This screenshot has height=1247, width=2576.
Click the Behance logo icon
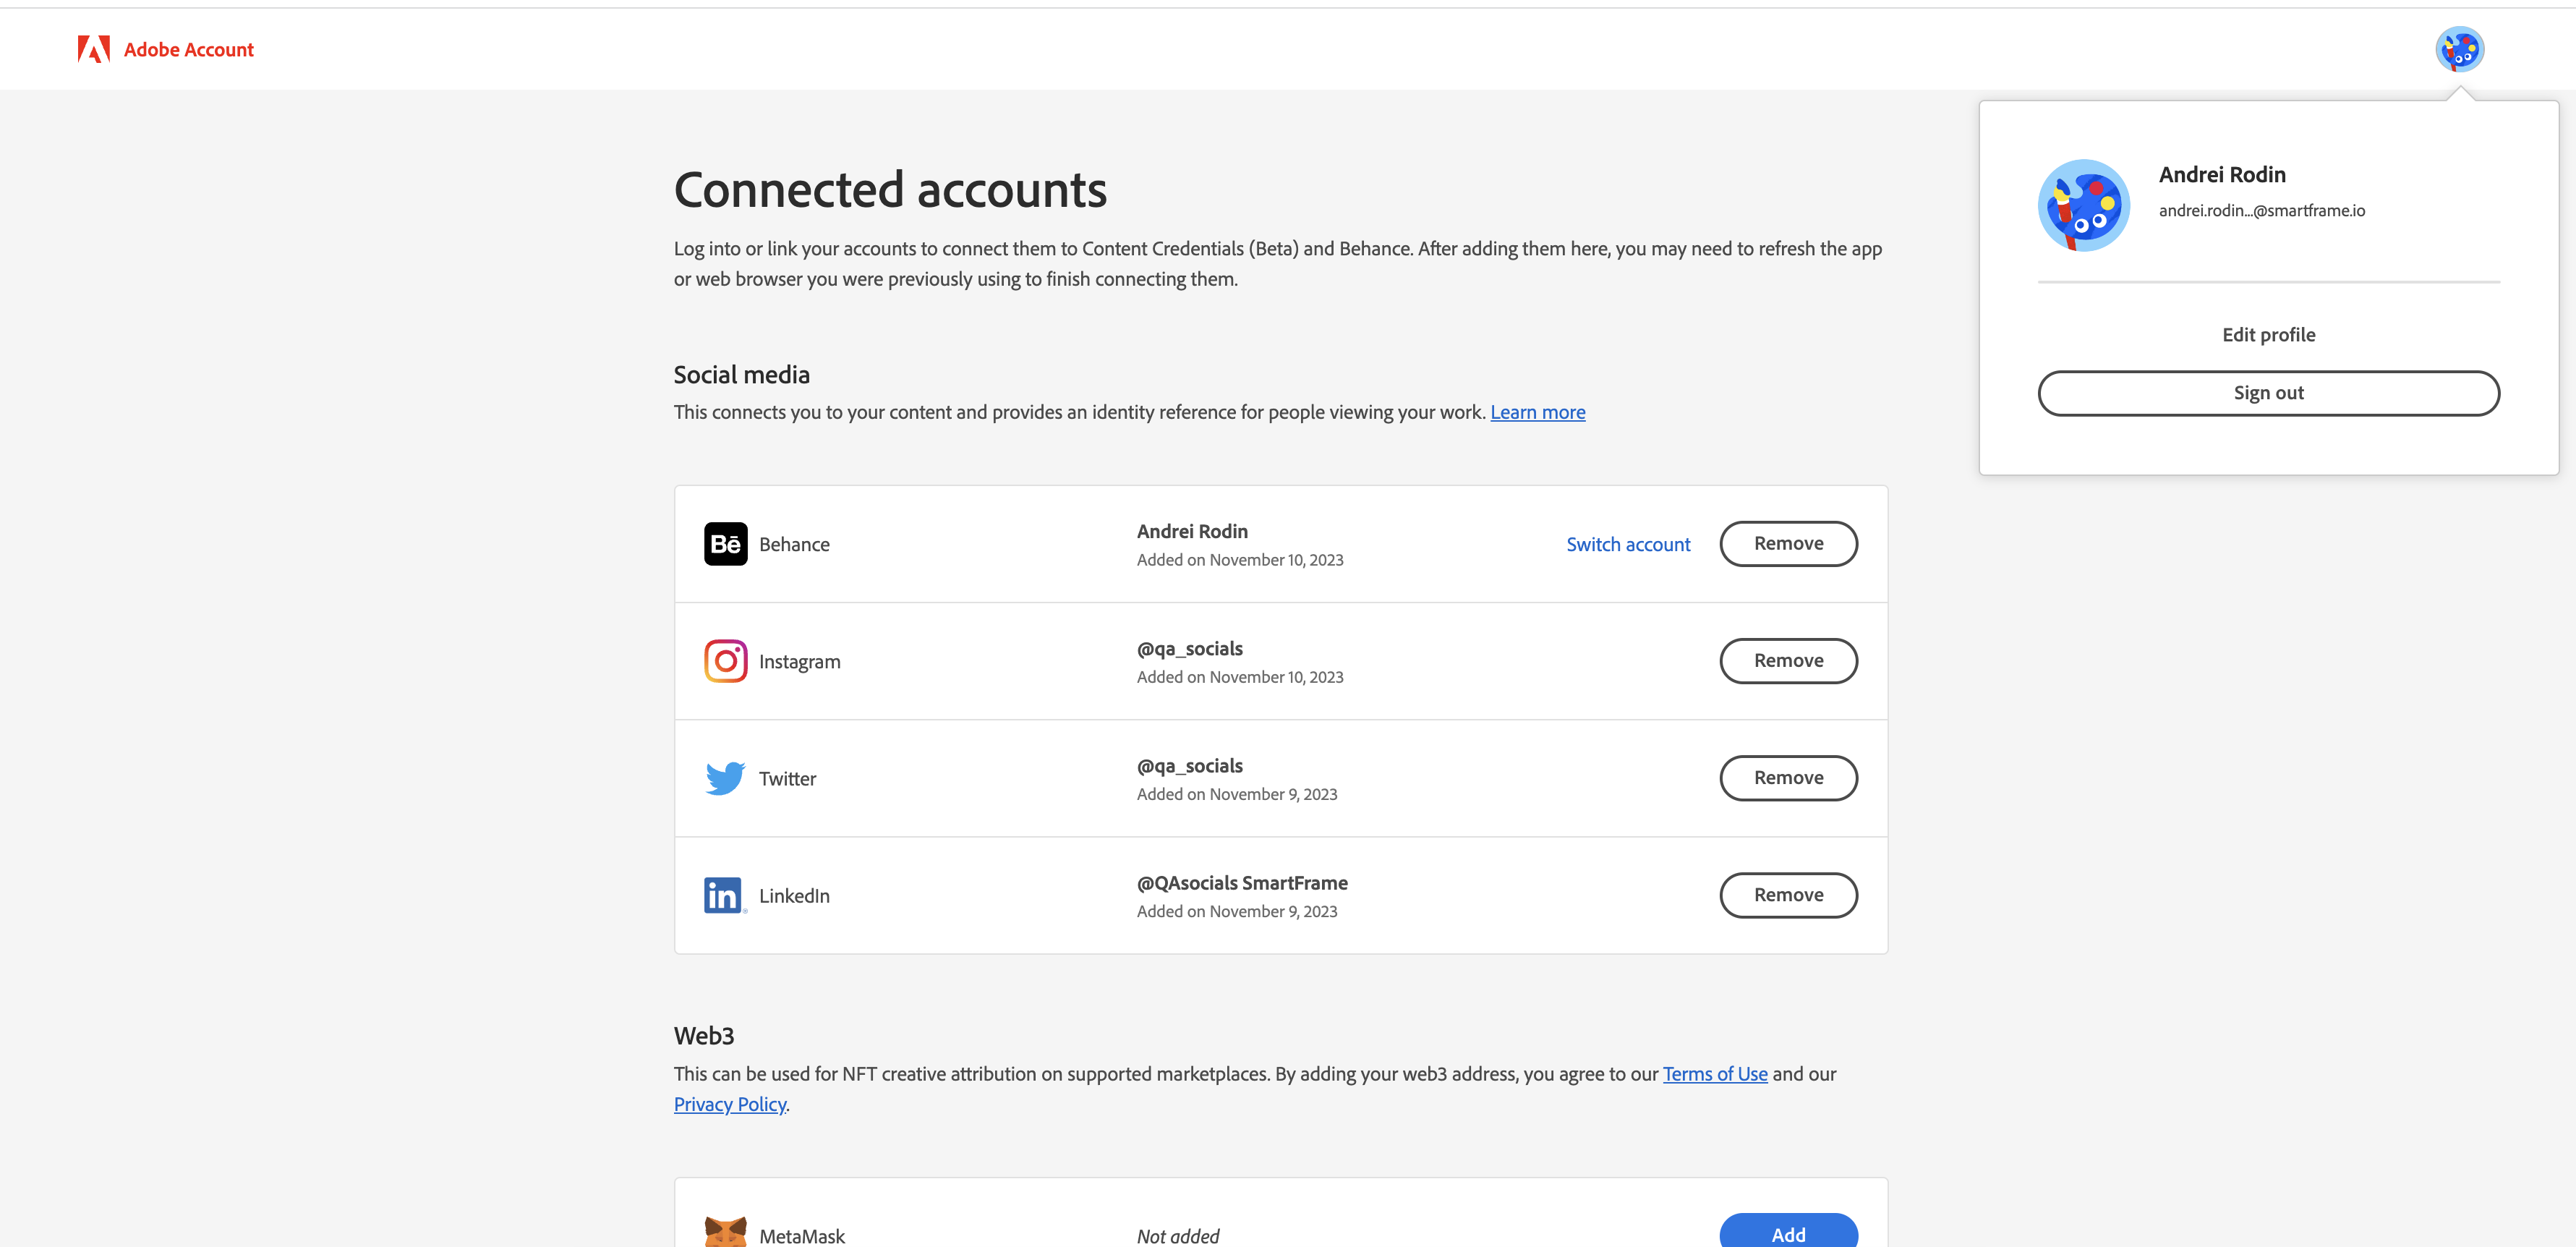click(x=725, y=544)
